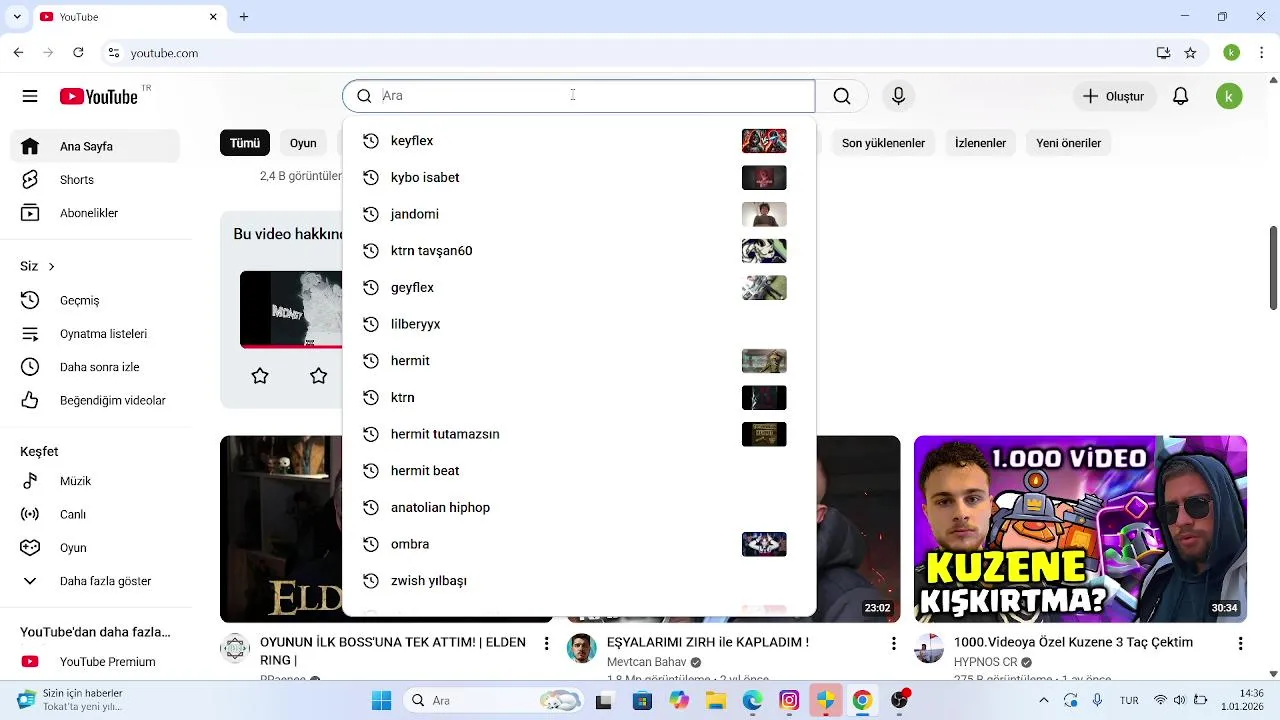Open Canlı in Keşfet section

(96, 514)
